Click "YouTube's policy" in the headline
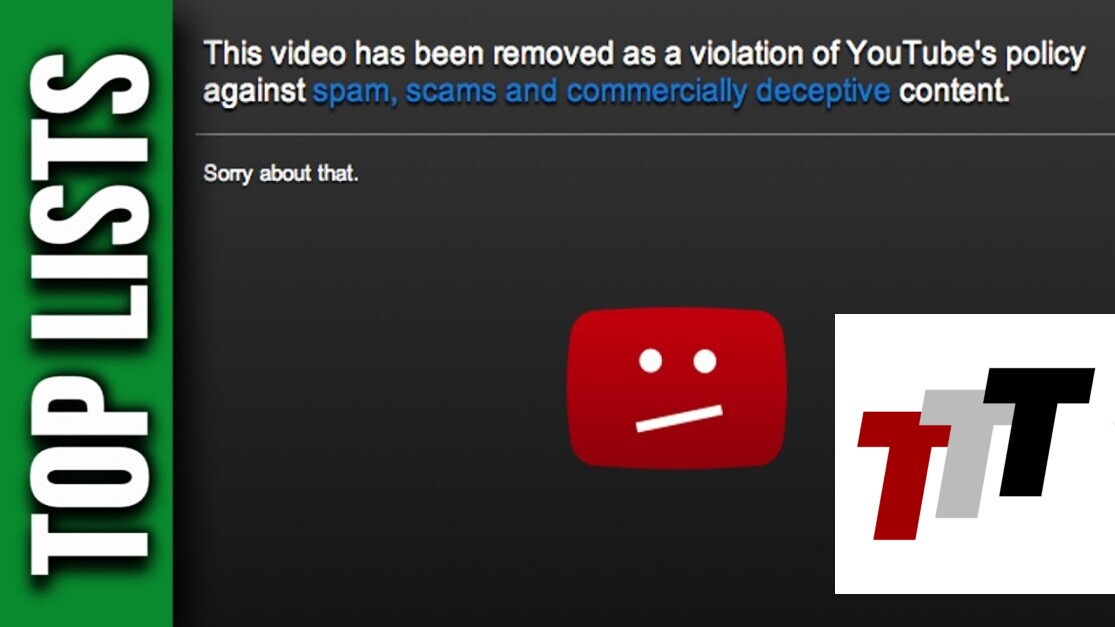 pos(966,55)
